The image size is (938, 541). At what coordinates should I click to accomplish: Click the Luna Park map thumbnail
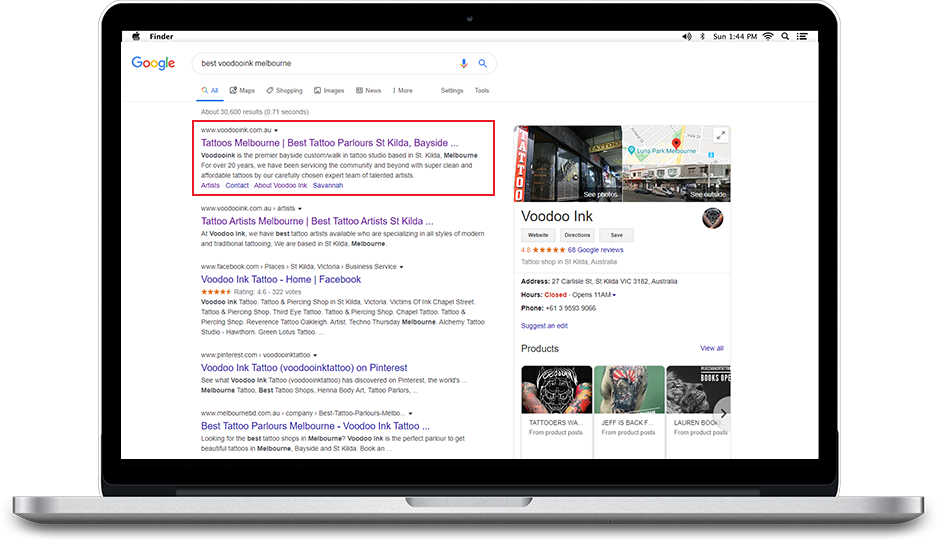(677, 145)
